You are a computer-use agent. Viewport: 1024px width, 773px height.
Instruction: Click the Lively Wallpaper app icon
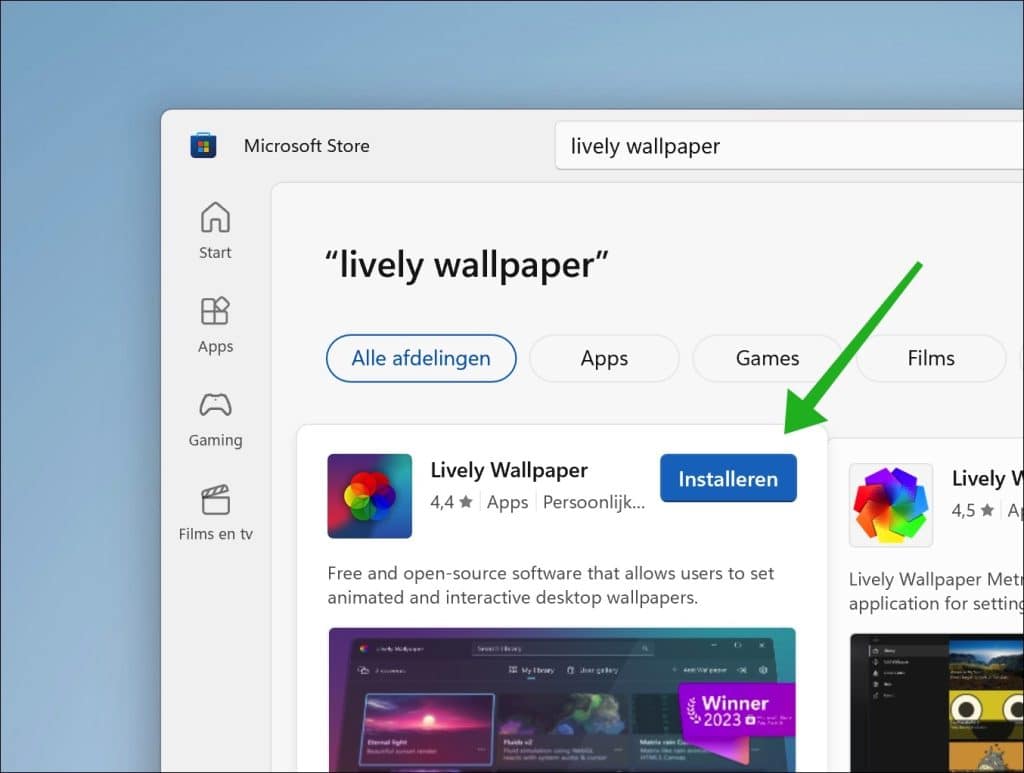tap(370, 496)
